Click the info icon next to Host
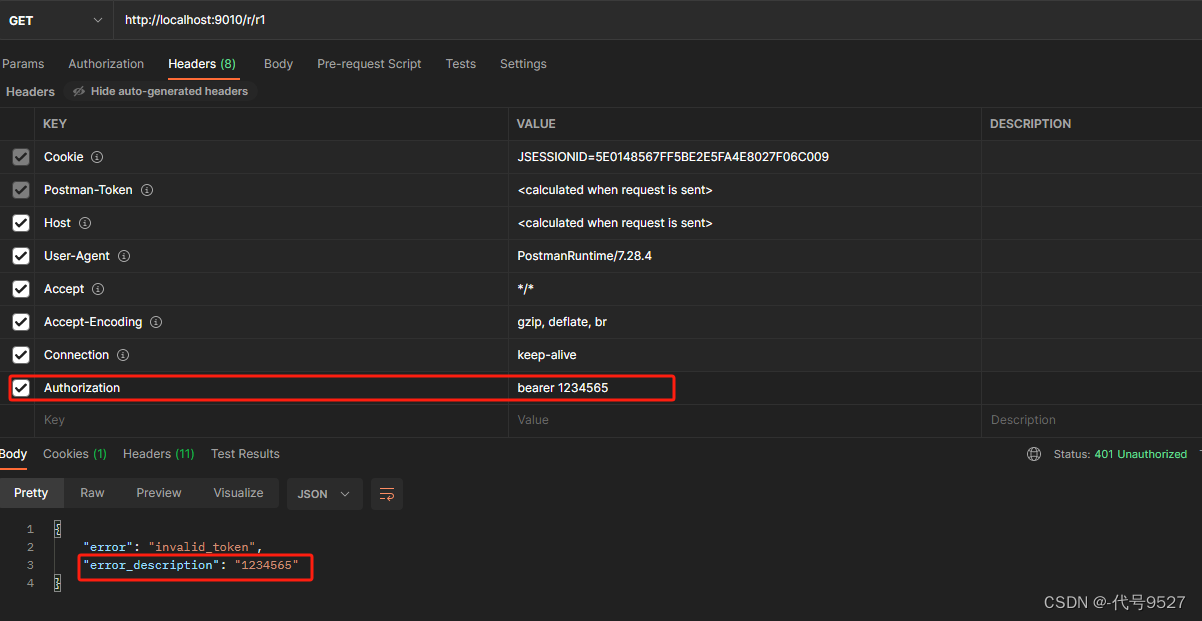The image size is (1202, 621). 85,223
